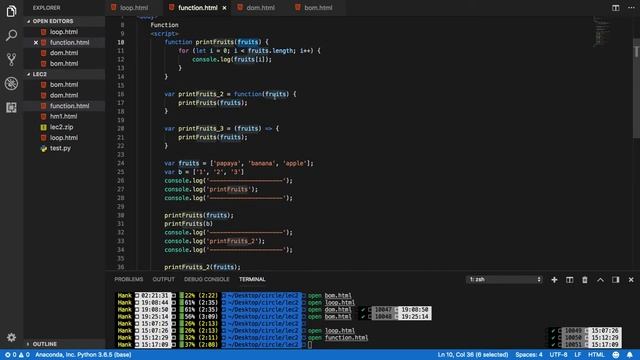
Task: Switch to the bom.html editor tab
Action: coord(318,8)
